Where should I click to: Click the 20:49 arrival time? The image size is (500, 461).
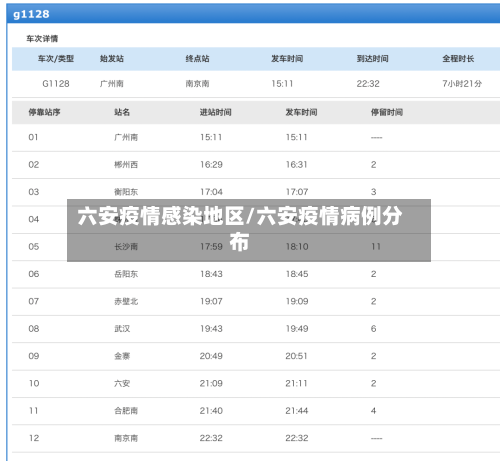pos(211,356)
